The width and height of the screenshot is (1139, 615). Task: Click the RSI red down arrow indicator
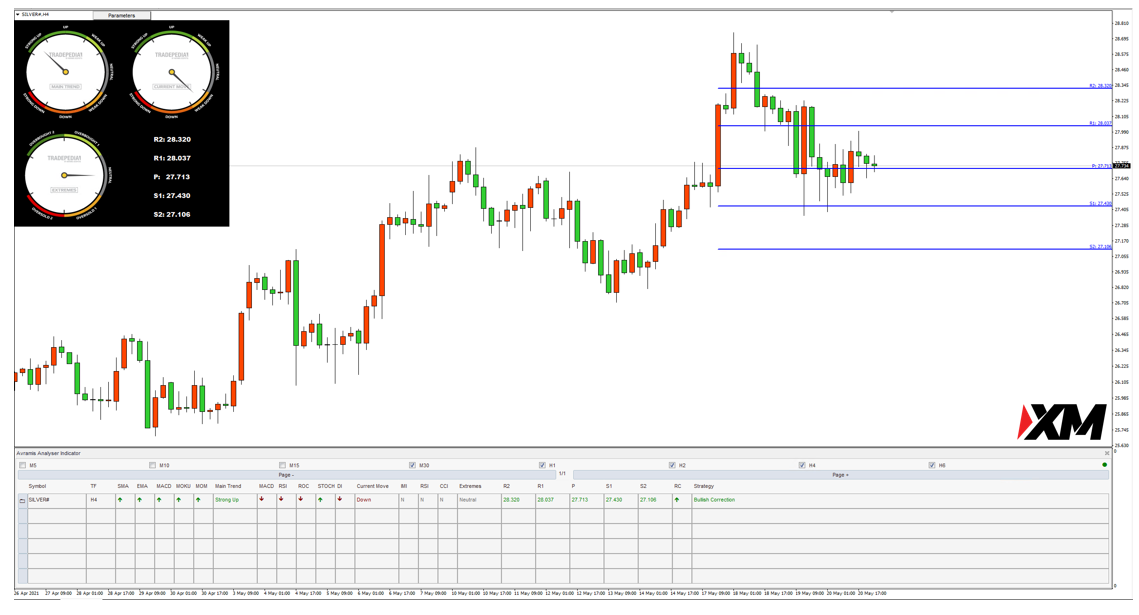pyautogui.click(x=281, y=499)
